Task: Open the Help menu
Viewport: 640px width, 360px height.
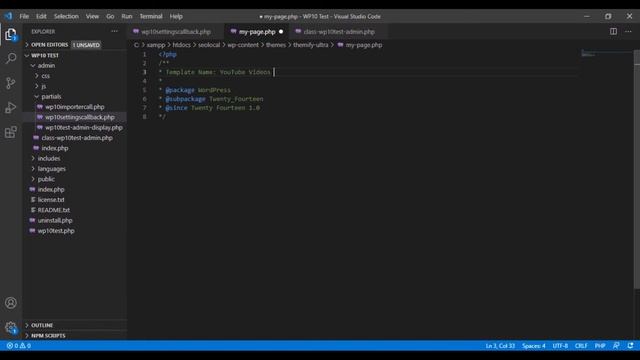Action: tap(176, 16)
